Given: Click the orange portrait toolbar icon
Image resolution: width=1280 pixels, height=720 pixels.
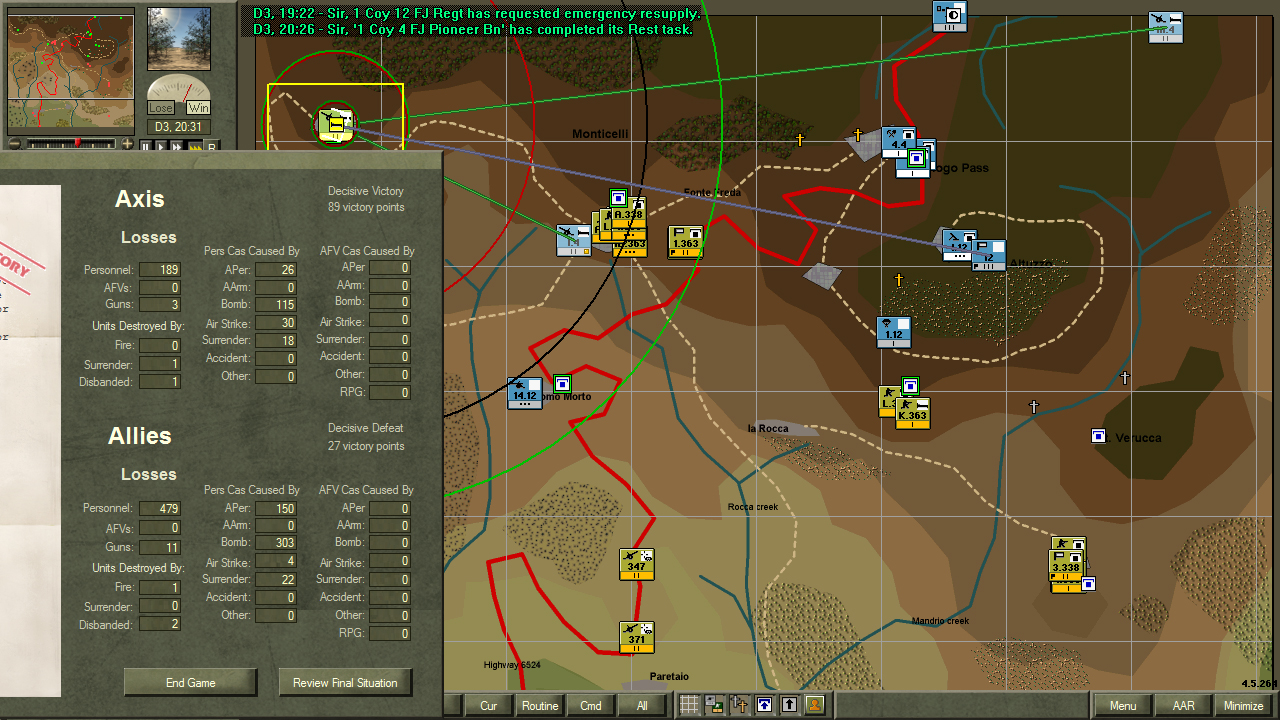Looking at the screenshot, I should tap(815, 705).
